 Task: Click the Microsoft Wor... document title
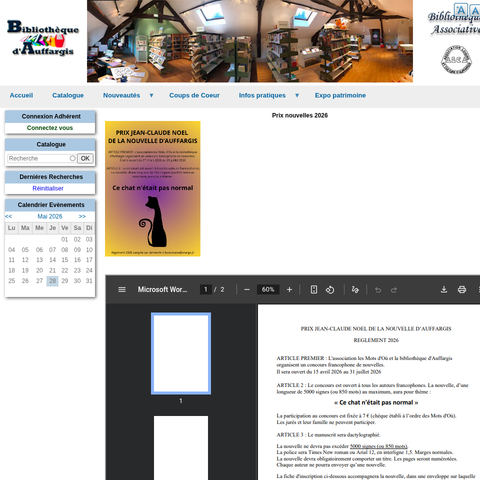pyautogui.click(x=162, y=289)
